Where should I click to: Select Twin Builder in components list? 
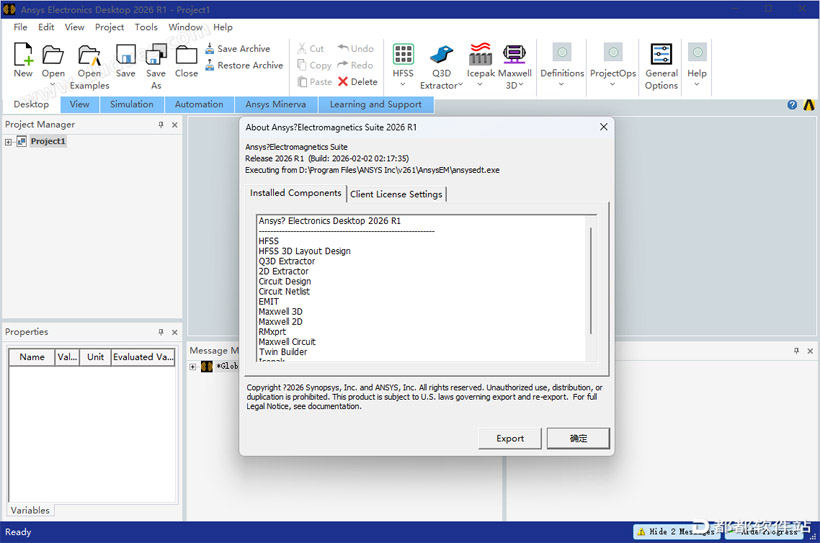point(283,352)
